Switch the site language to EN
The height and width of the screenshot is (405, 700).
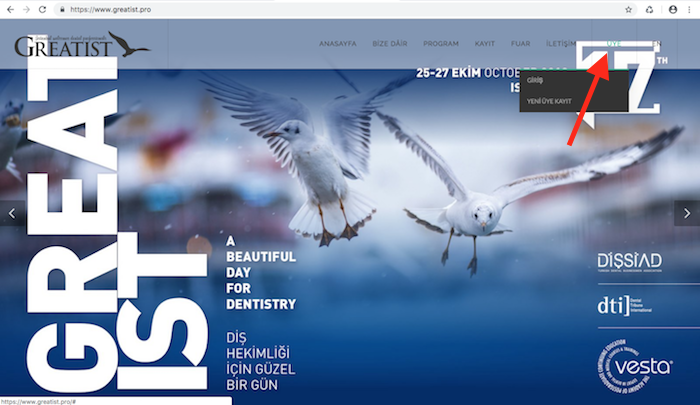click(x=657, y=44)
